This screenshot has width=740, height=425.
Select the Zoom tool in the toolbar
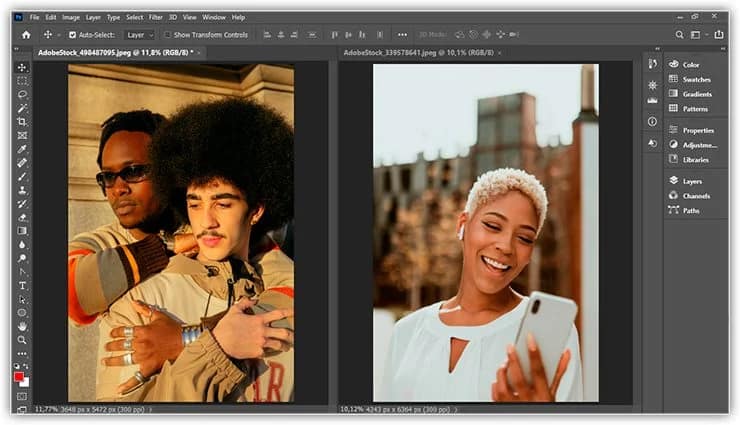click(22, 340)
